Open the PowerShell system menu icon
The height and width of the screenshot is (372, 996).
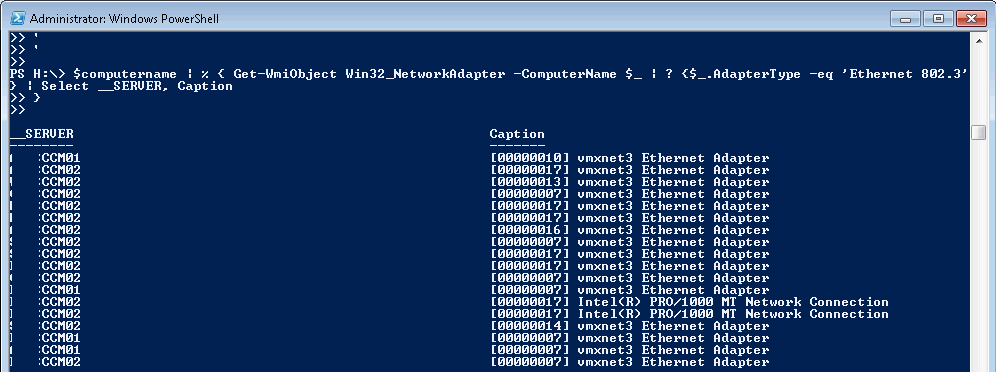tap(18, 18)
